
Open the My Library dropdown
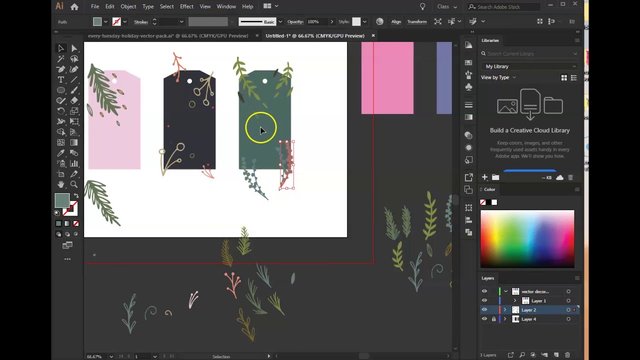point(529,66)
